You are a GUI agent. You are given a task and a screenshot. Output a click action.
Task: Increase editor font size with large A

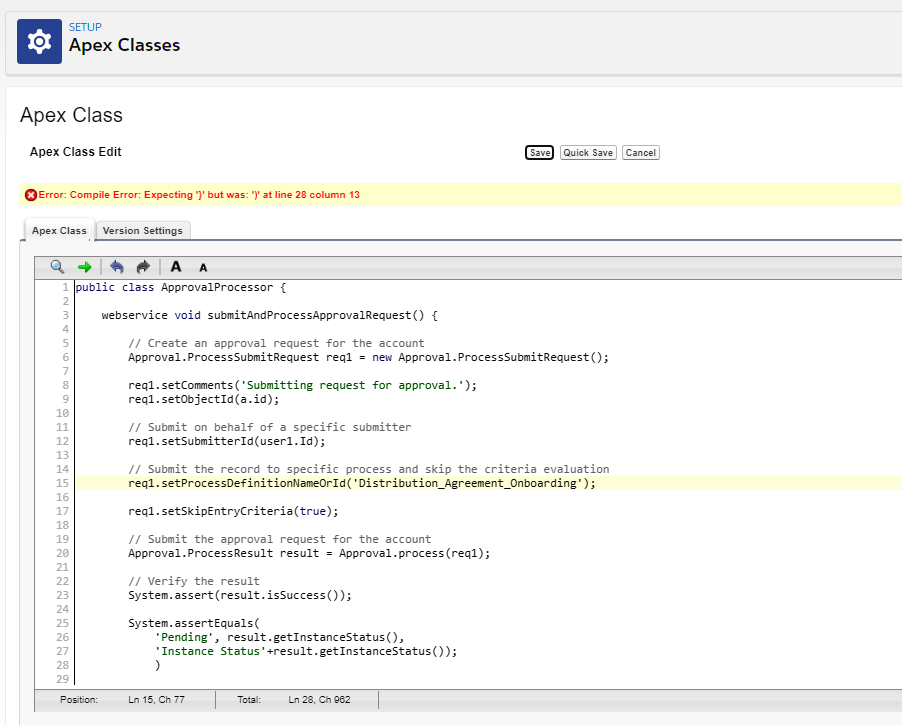point(176,267)
